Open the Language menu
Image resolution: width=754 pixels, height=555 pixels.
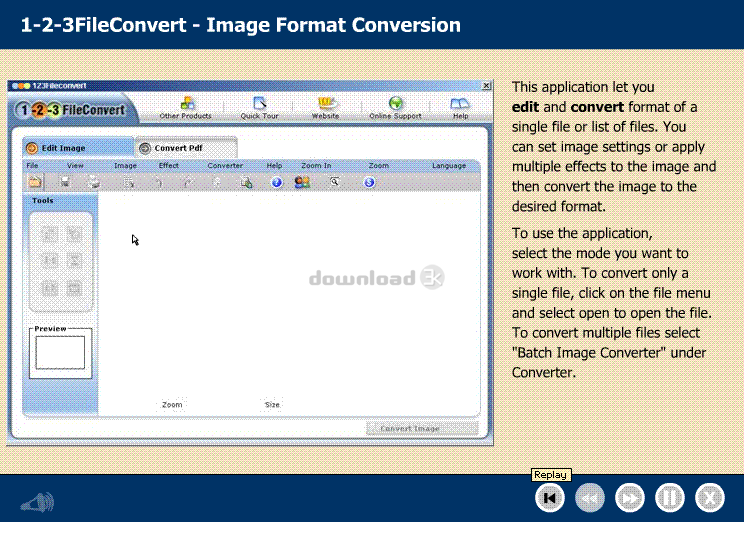click(449, 165)
